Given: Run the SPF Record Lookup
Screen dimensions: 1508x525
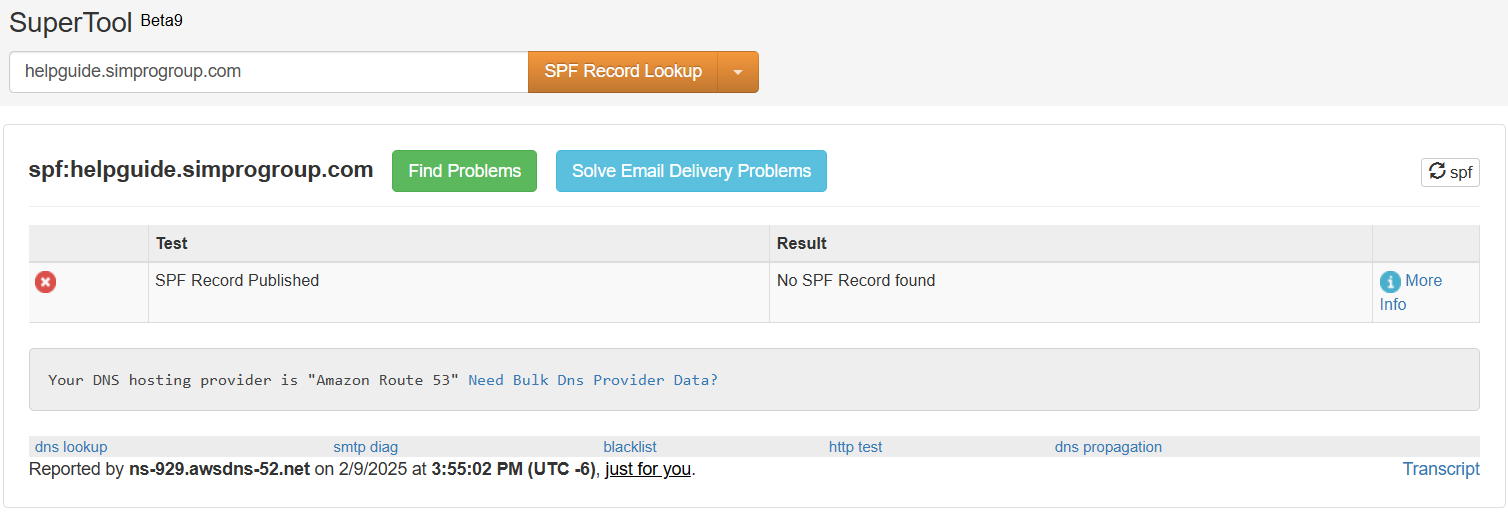Looking at the screenshot, I should click(x=623, y=72).
